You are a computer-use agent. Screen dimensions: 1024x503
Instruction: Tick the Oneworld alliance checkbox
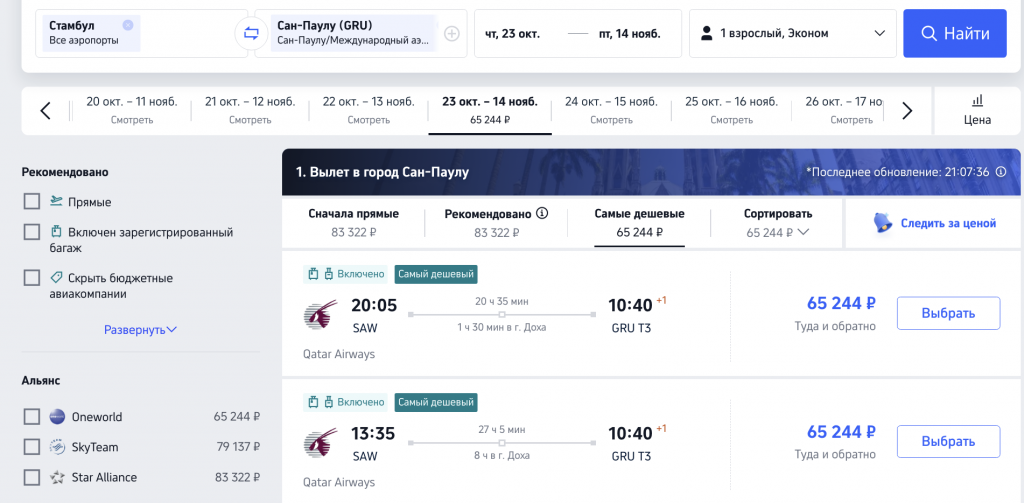(31, 417)
